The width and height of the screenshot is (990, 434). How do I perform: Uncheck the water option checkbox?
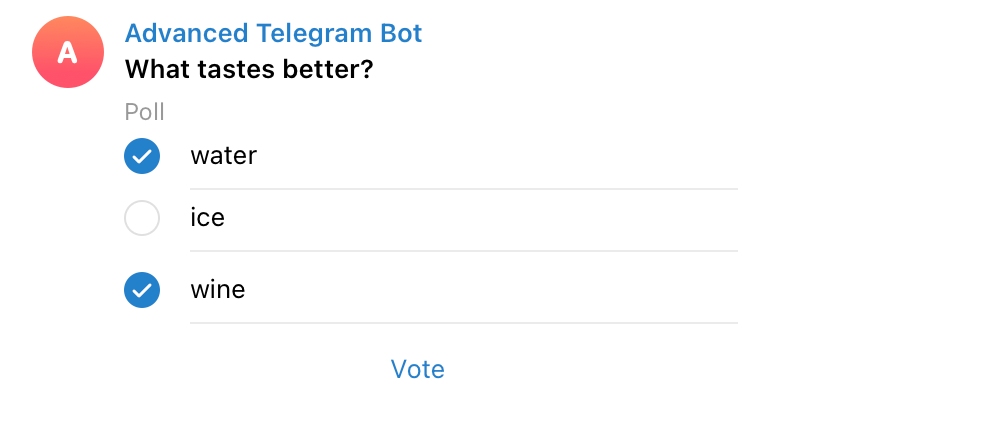click(x=142, y=156)
